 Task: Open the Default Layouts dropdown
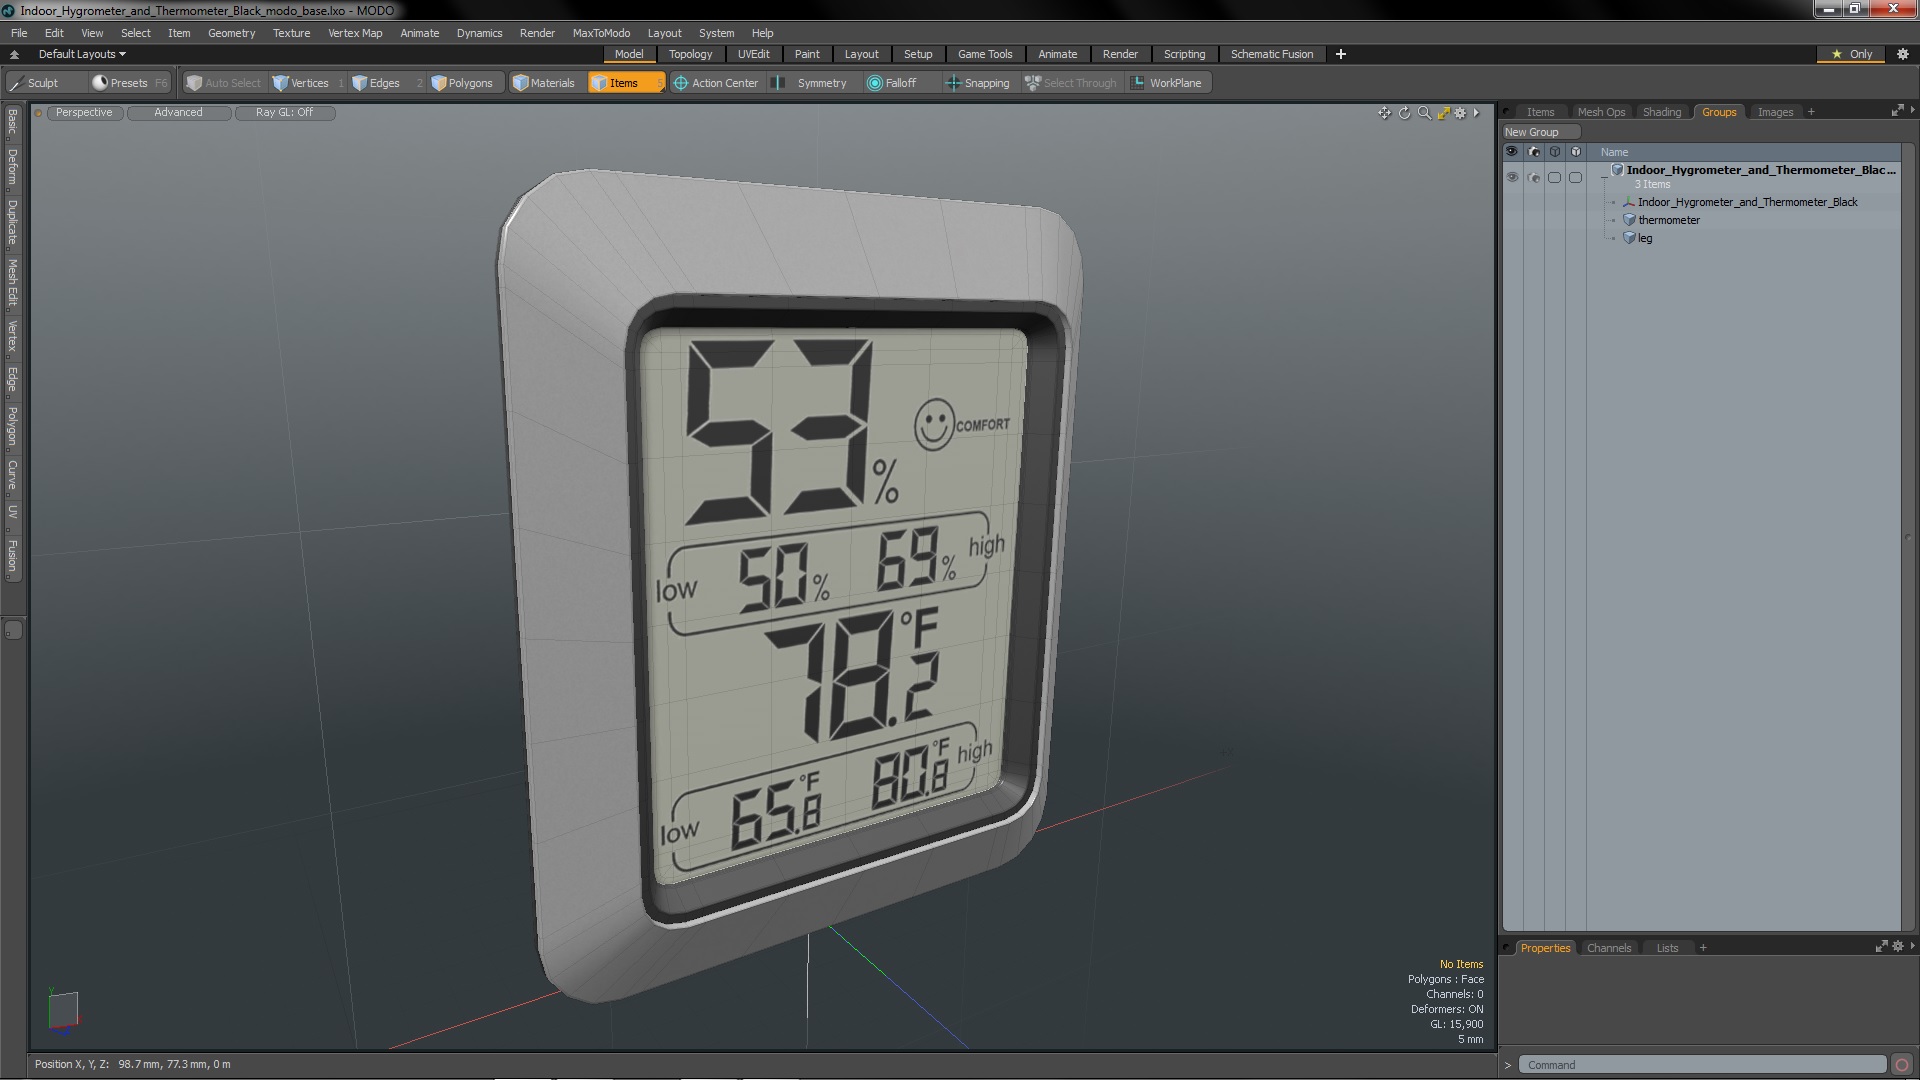point(81,54)
